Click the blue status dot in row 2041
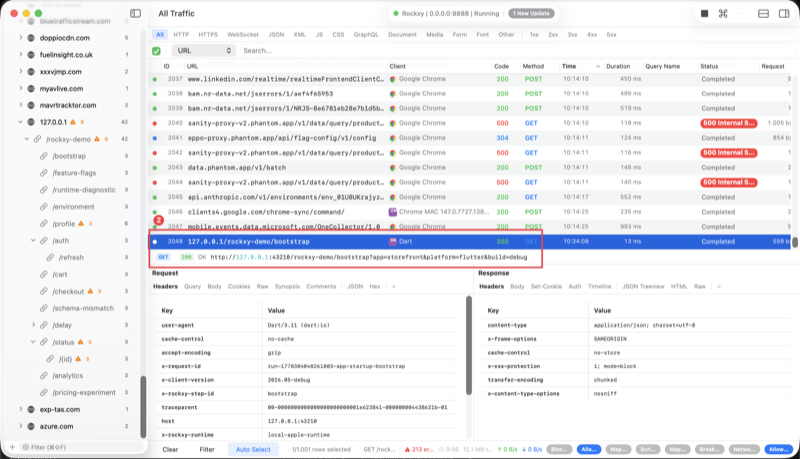Screen dimensions: 800x459 pyautogui.click(x=155, y=138)
